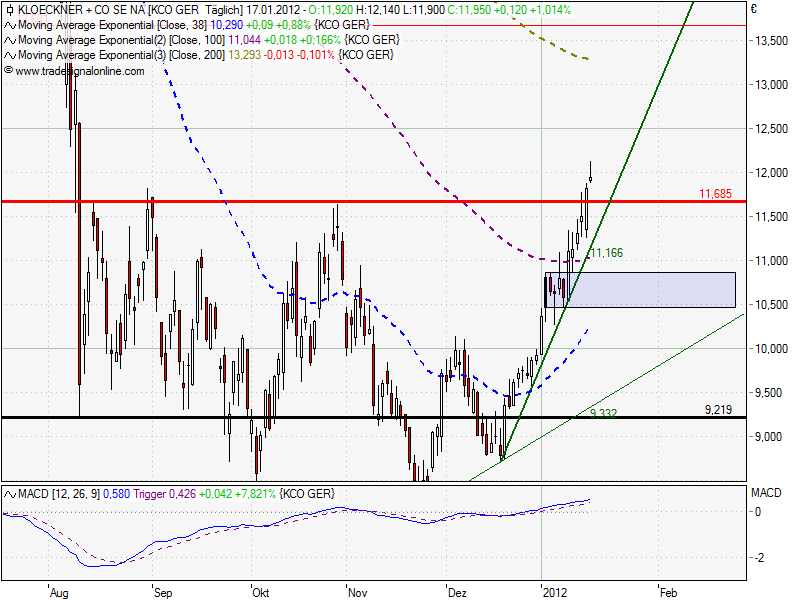Click the 13,000 price axis label
Image resolution: width=800 pixels, height=600 pixels.
(771, 85)
